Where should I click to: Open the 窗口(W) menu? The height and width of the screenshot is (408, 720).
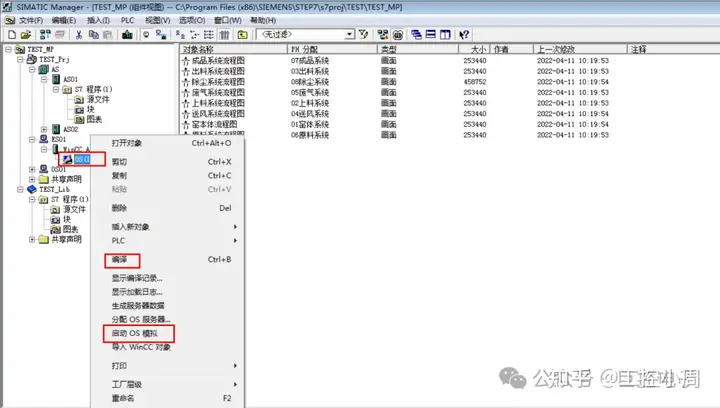click(x=228, y=20)
